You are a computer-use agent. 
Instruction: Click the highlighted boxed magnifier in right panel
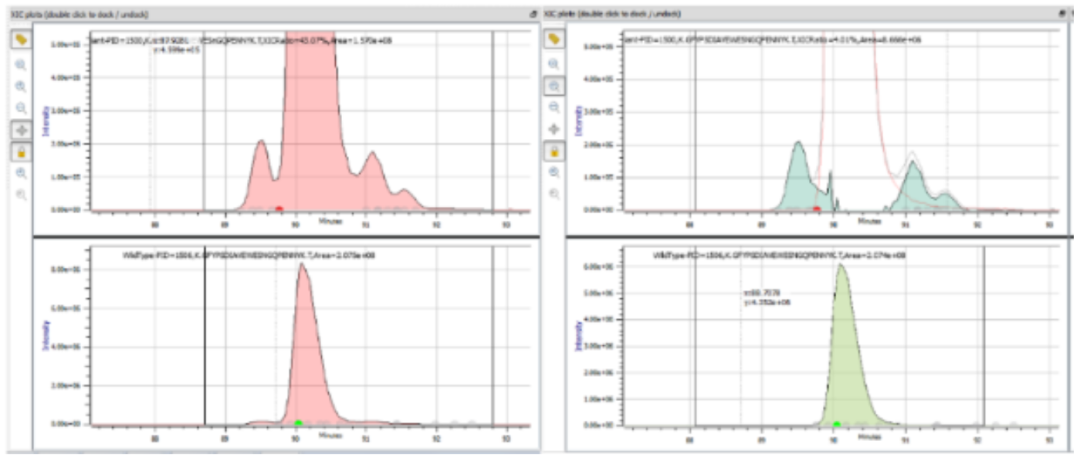click(554, 85)
